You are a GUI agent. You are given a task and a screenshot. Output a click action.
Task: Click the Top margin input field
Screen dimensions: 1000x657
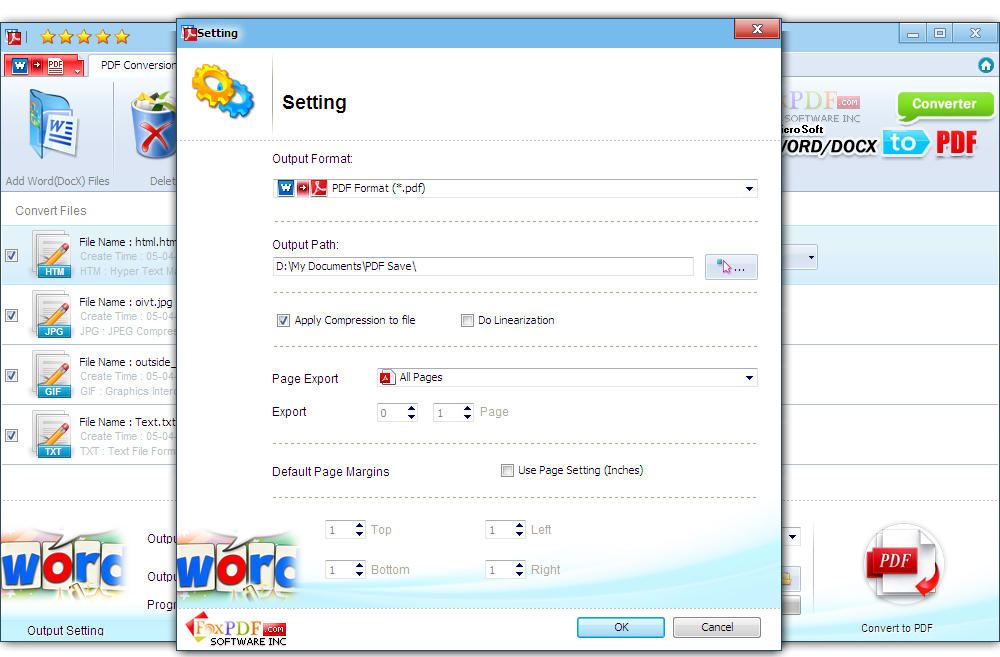point(340,530)
